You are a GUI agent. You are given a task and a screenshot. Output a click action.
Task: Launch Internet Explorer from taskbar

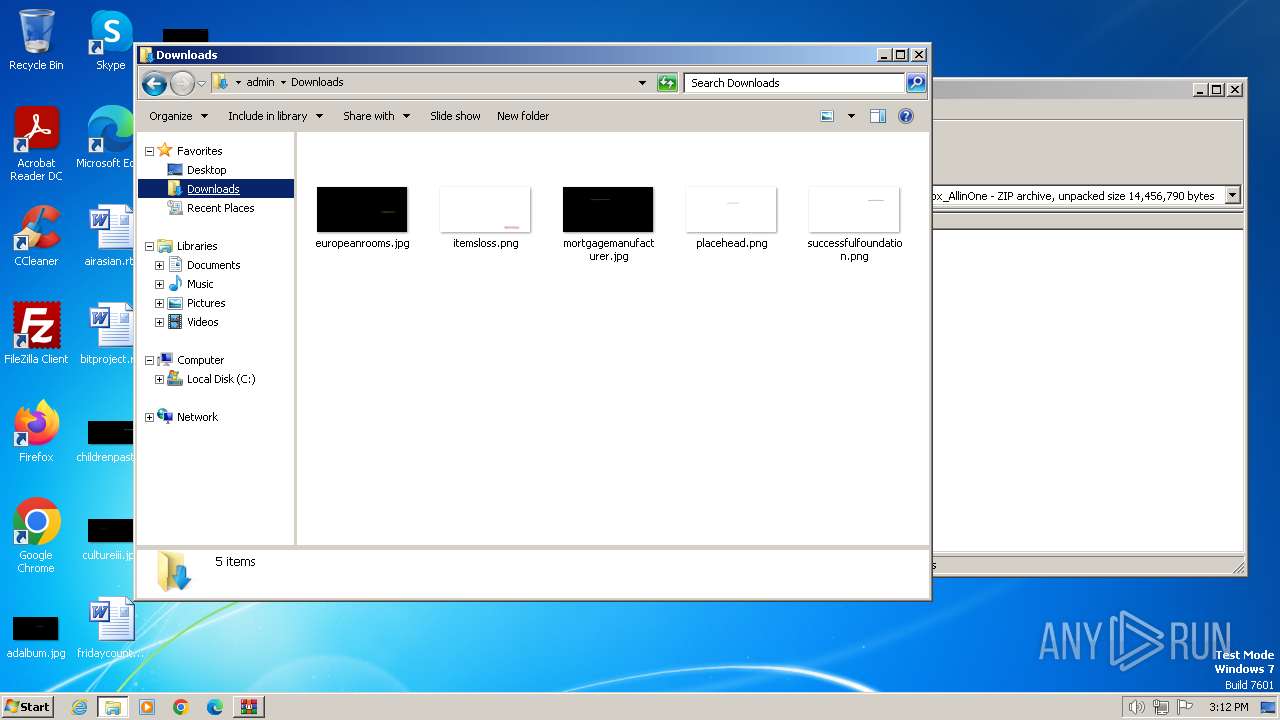(x=79, y=707)
